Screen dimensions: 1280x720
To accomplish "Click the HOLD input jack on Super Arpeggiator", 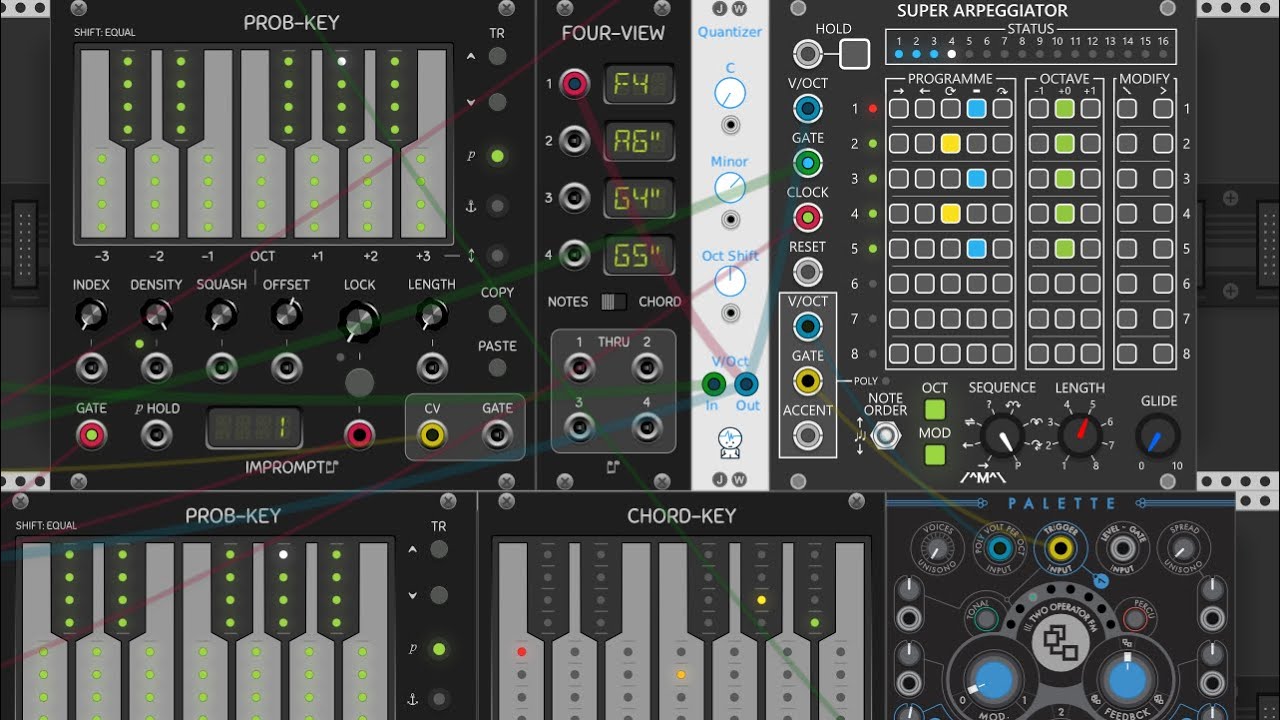I will (x=808, y=54).
